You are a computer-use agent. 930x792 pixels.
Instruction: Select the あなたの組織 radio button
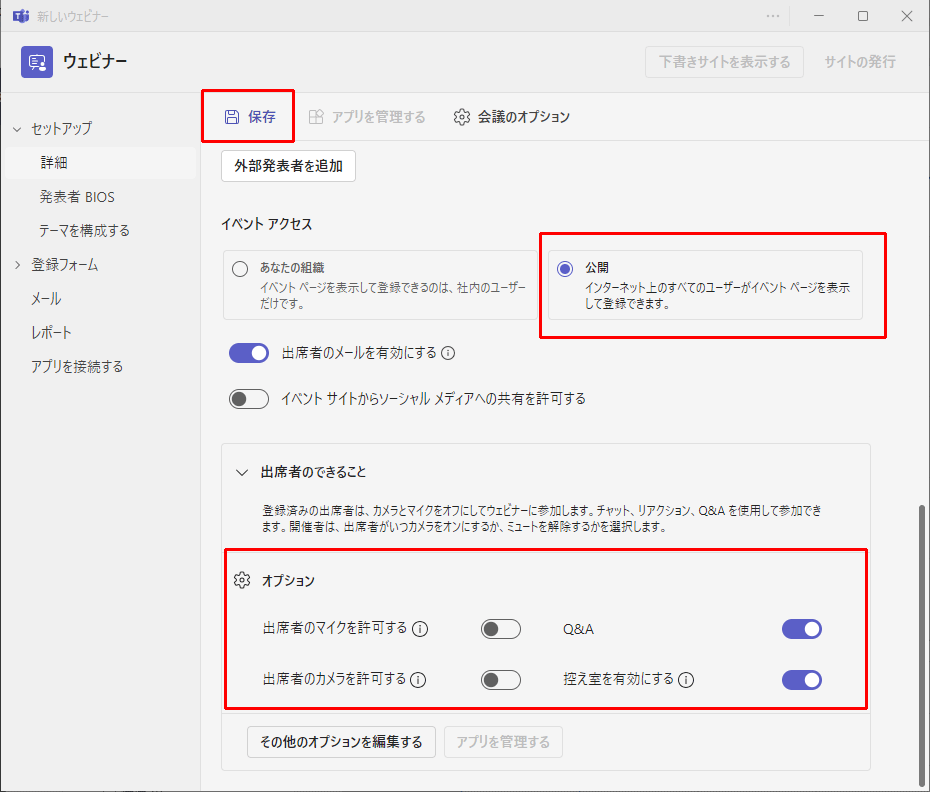[240, 268]
